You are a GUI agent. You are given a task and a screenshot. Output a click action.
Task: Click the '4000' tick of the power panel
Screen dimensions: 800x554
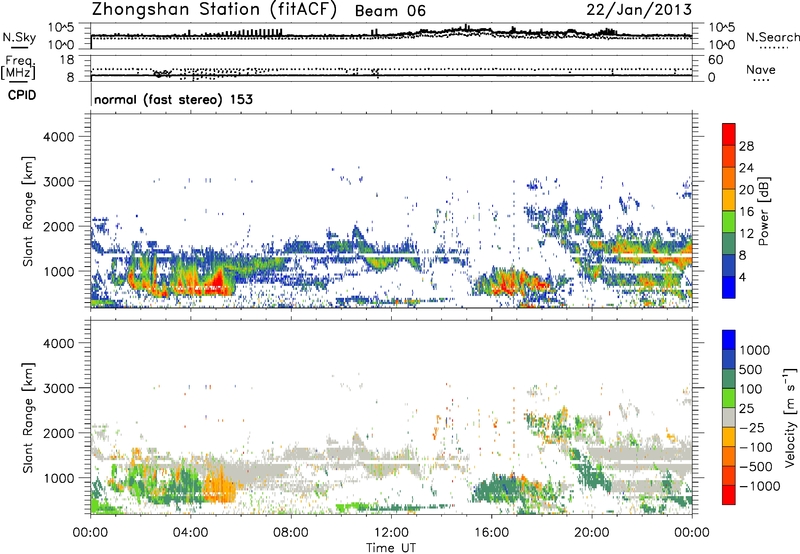coord(58,137)
